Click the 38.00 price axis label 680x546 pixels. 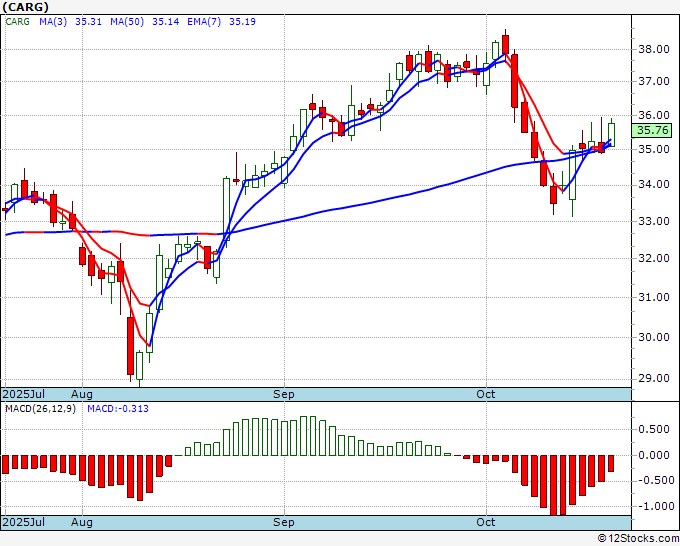tap(654, 49)
